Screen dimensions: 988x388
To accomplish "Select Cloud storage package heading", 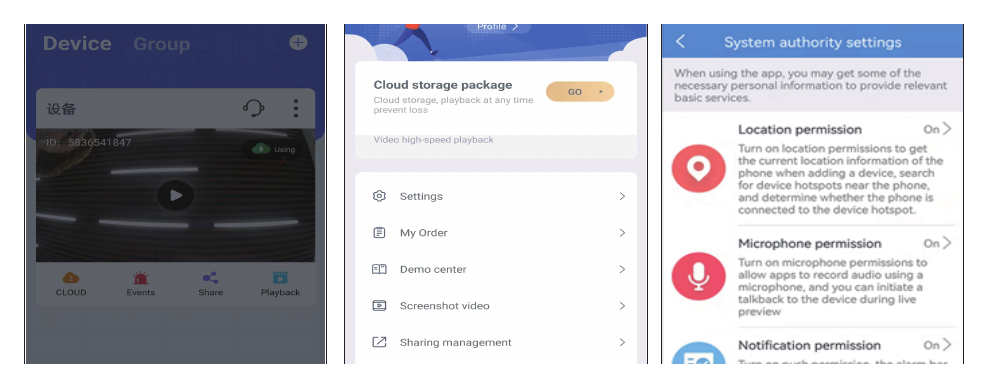I will pyautogui.click(x=443, y=85).
